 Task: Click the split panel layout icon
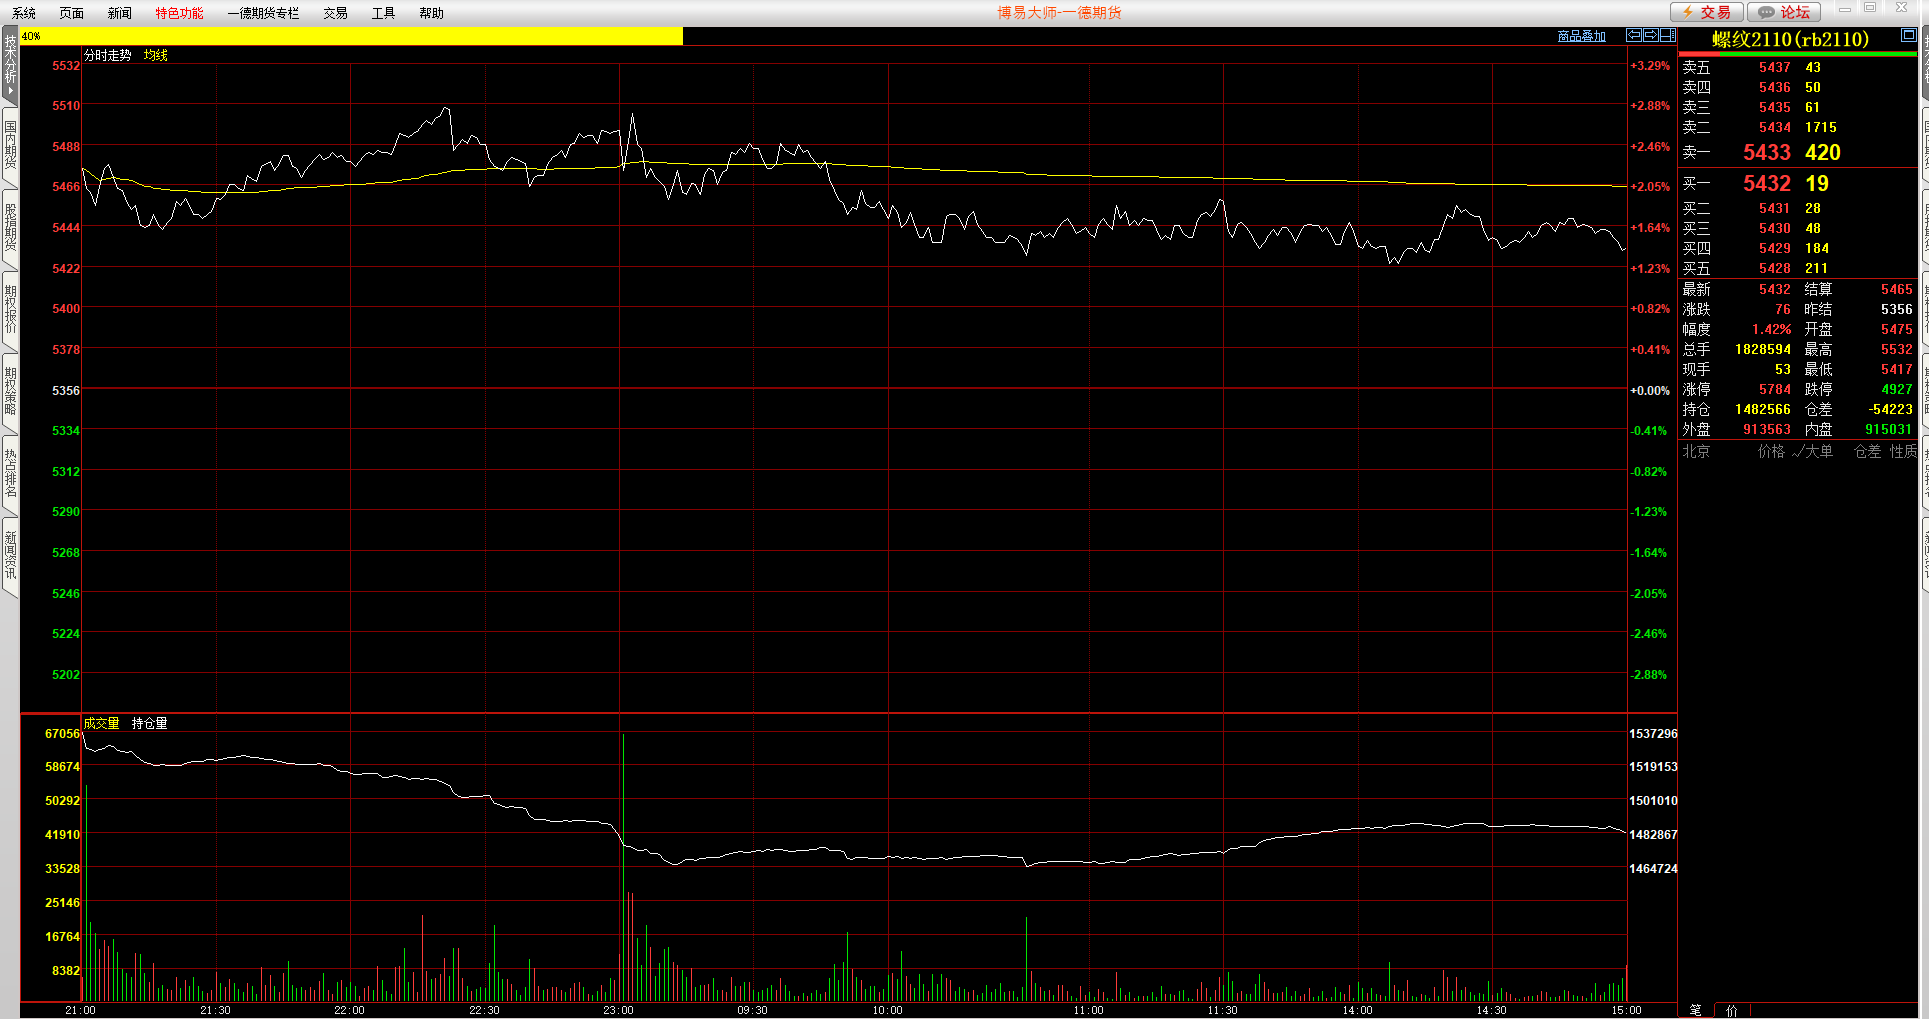pyautogui.click(x=1667, y=35)
